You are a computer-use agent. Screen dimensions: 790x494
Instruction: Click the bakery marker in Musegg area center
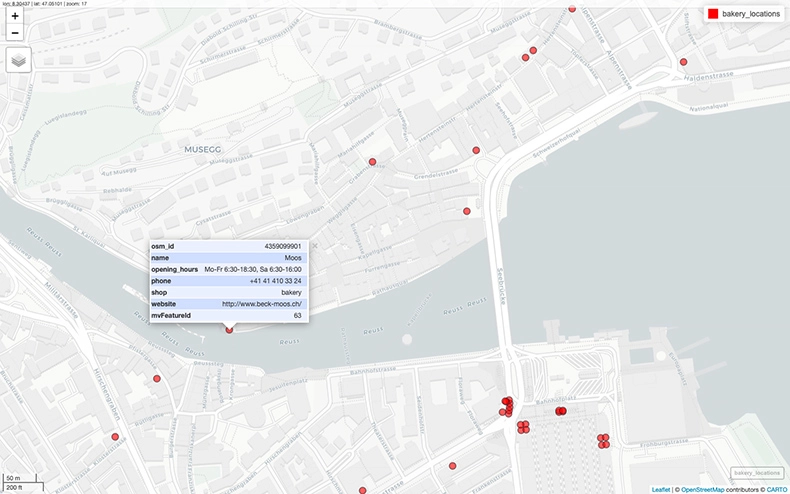(x=372, y=162)
